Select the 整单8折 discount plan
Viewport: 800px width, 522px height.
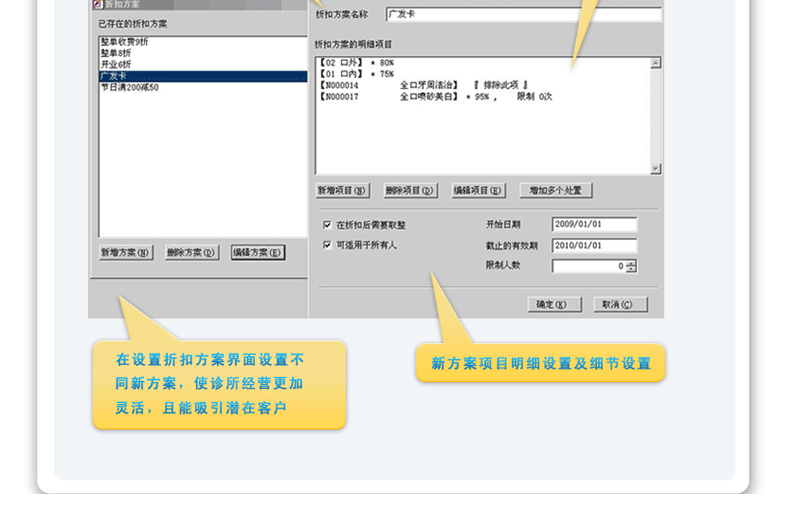[118, 54]
